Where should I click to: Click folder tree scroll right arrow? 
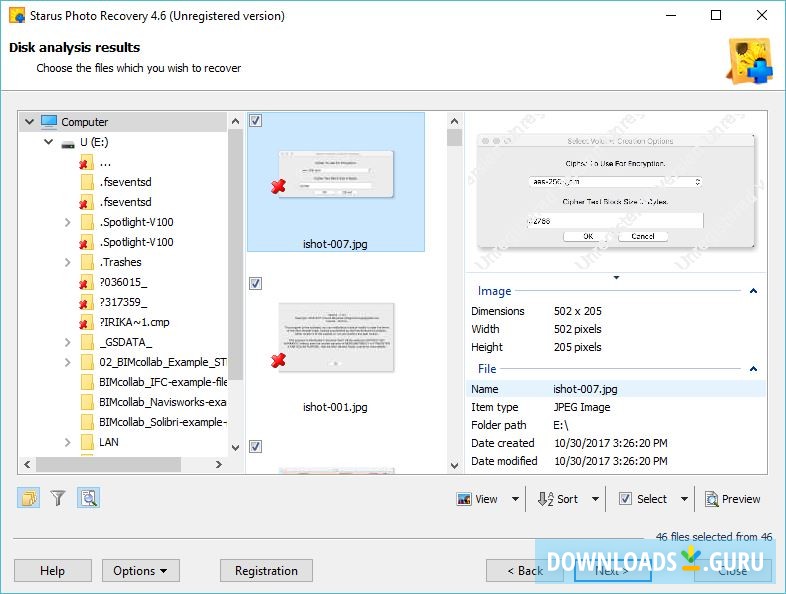[x=219, y=465]
